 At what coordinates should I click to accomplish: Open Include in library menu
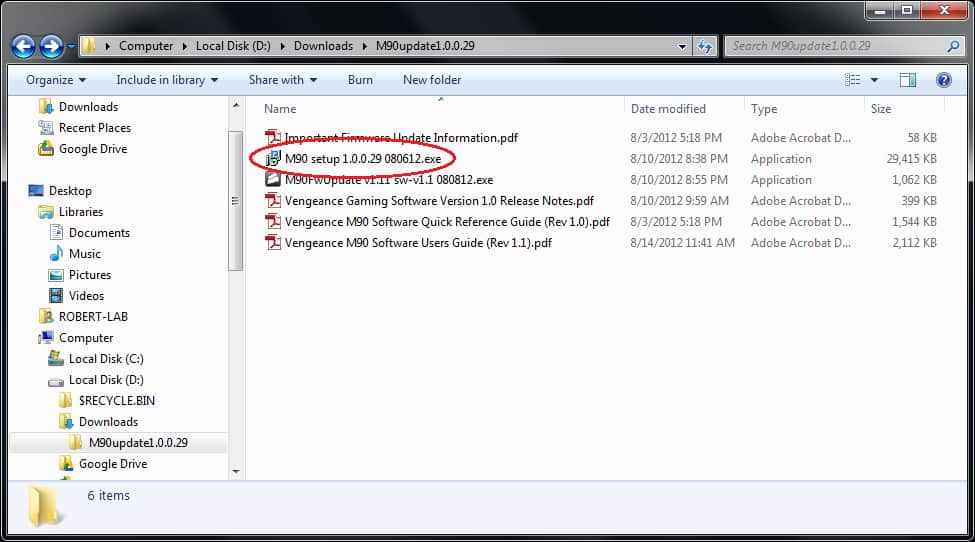coord(167,80)
